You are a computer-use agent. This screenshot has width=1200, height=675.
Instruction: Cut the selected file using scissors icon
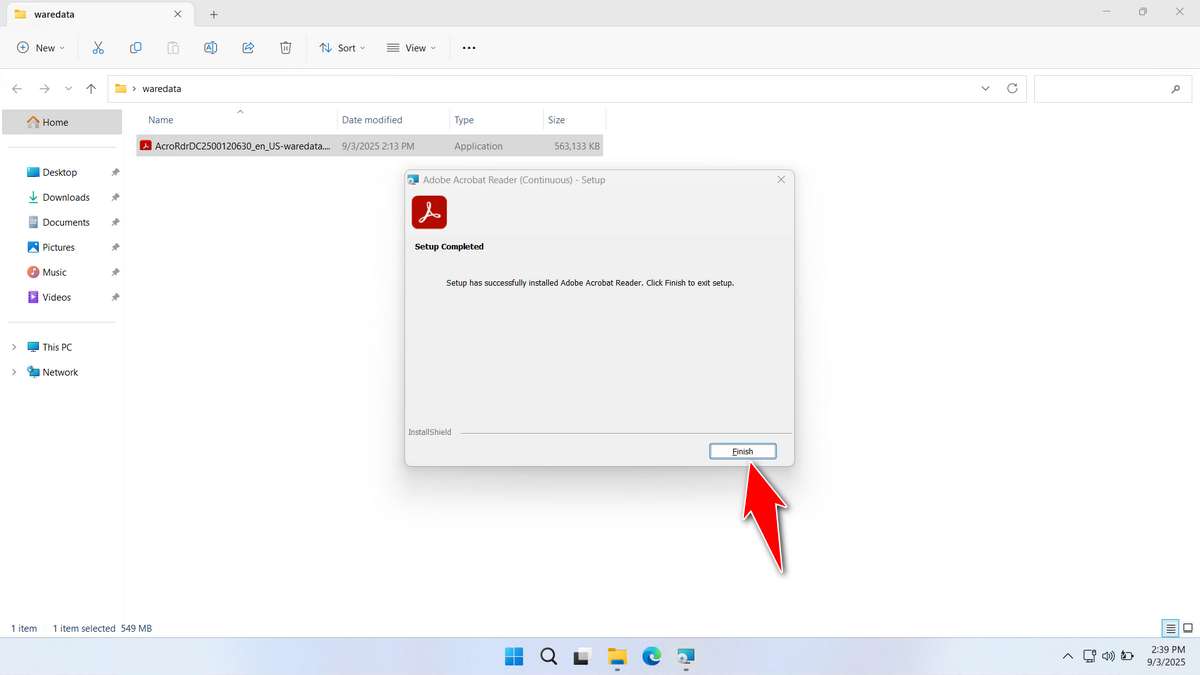(x=98, y=47)
